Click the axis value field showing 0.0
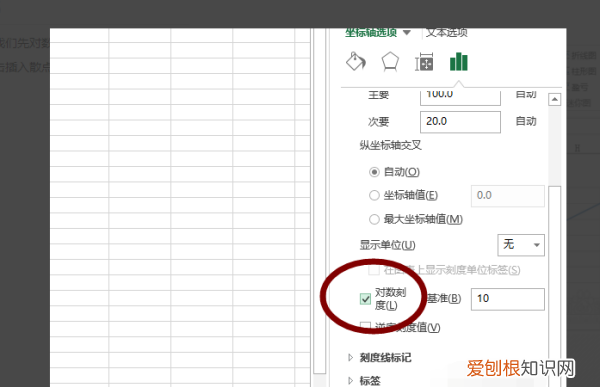Viewport: 600px width, 387px height. [507, 196]
